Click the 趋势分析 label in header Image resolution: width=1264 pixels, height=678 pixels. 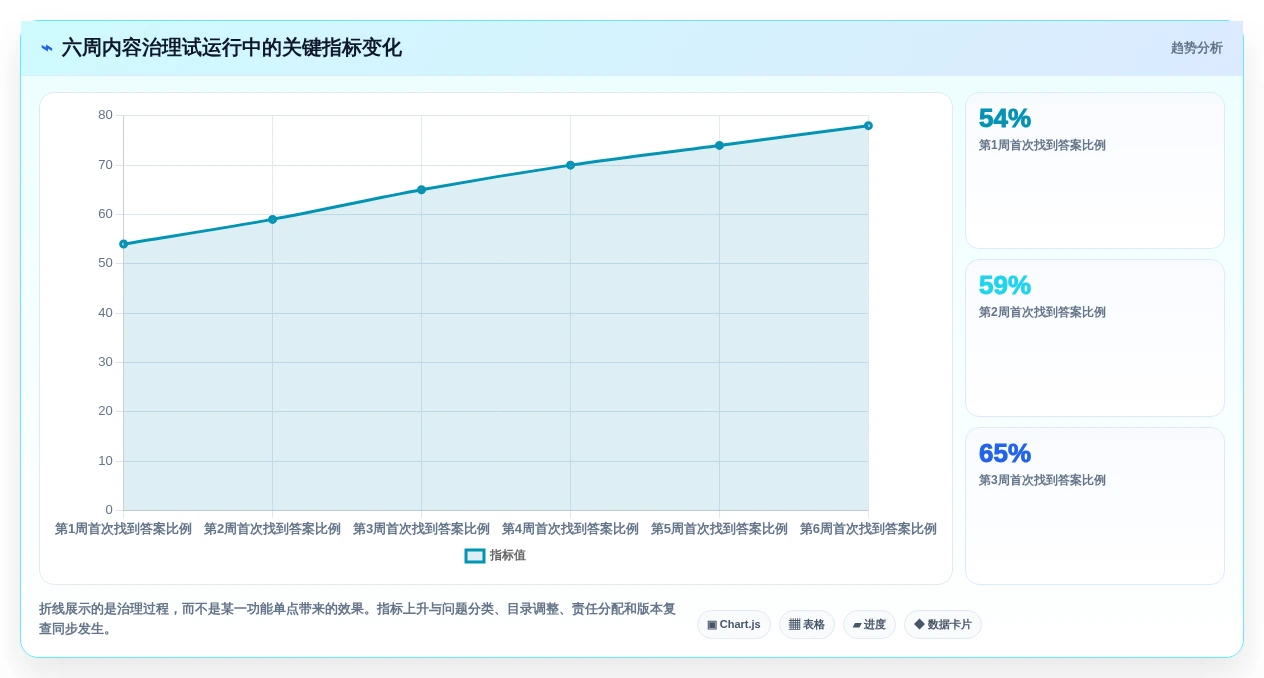(1196, 48)
